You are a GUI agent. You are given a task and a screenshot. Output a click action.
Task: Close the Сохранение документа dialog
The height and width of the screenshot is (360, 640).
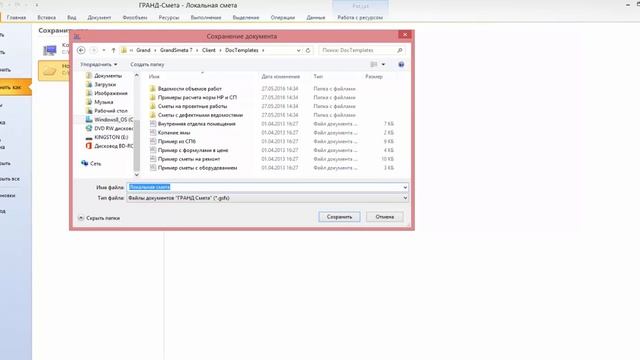(405, 35)
